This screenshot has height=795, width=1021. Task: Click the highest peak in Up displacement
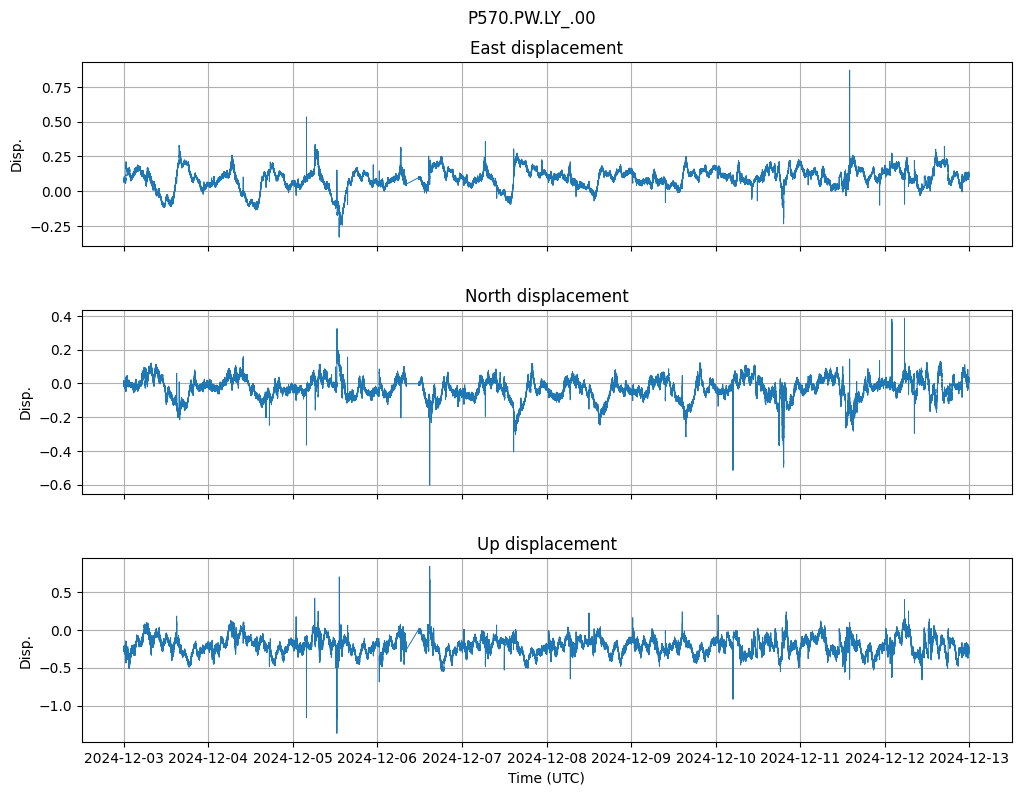point(430,567)
